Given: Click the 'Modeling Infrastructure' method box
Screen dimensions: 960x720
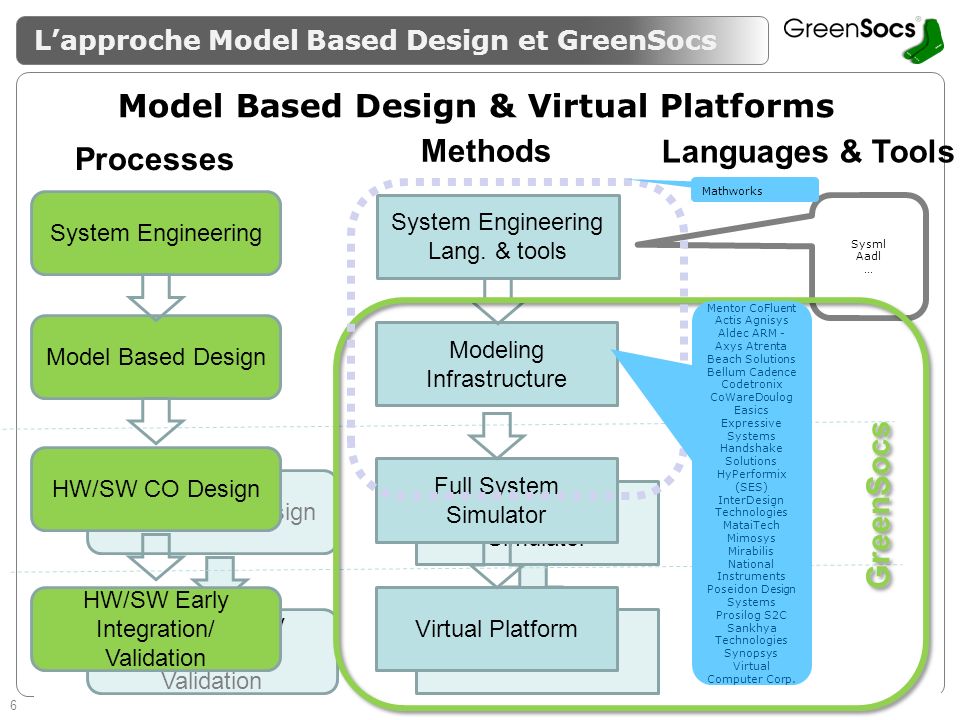Looking at the screenshot, I should point(497,364).
